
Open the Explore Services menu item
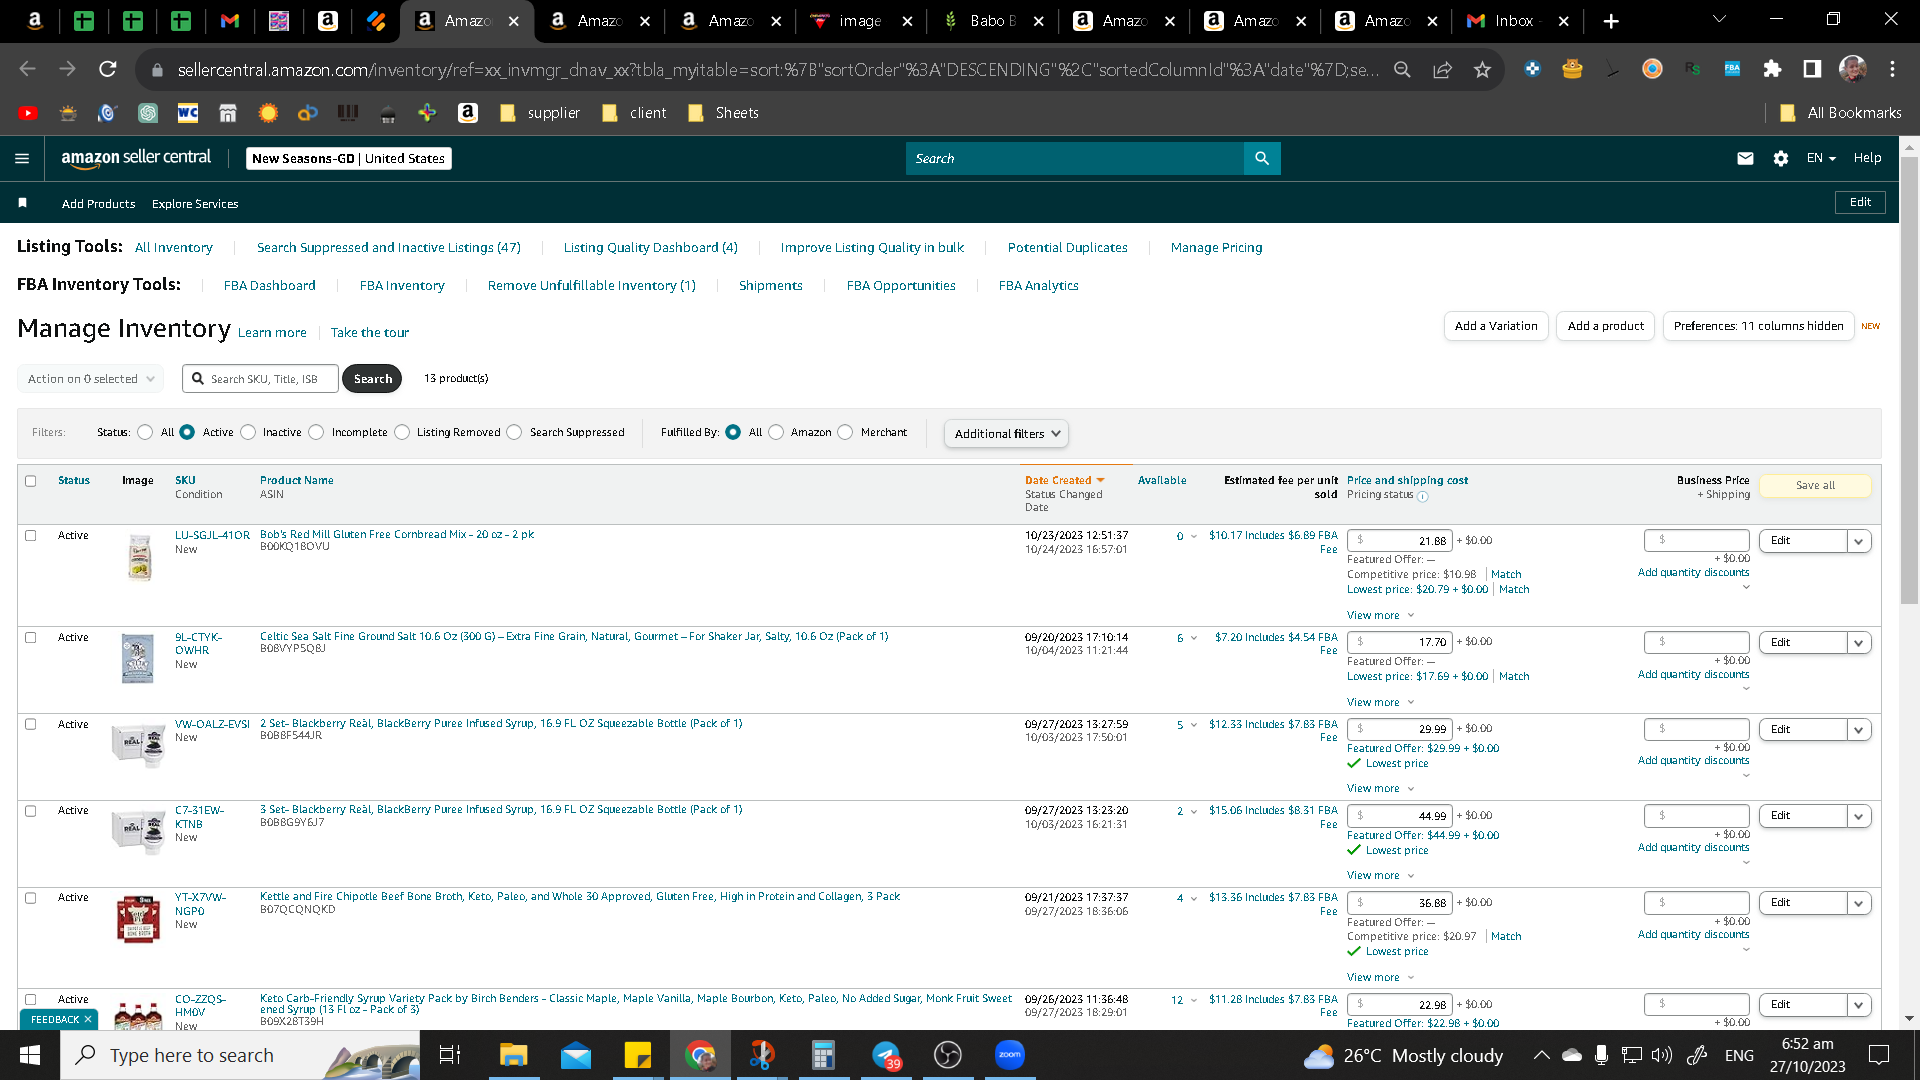click(195, 204)
